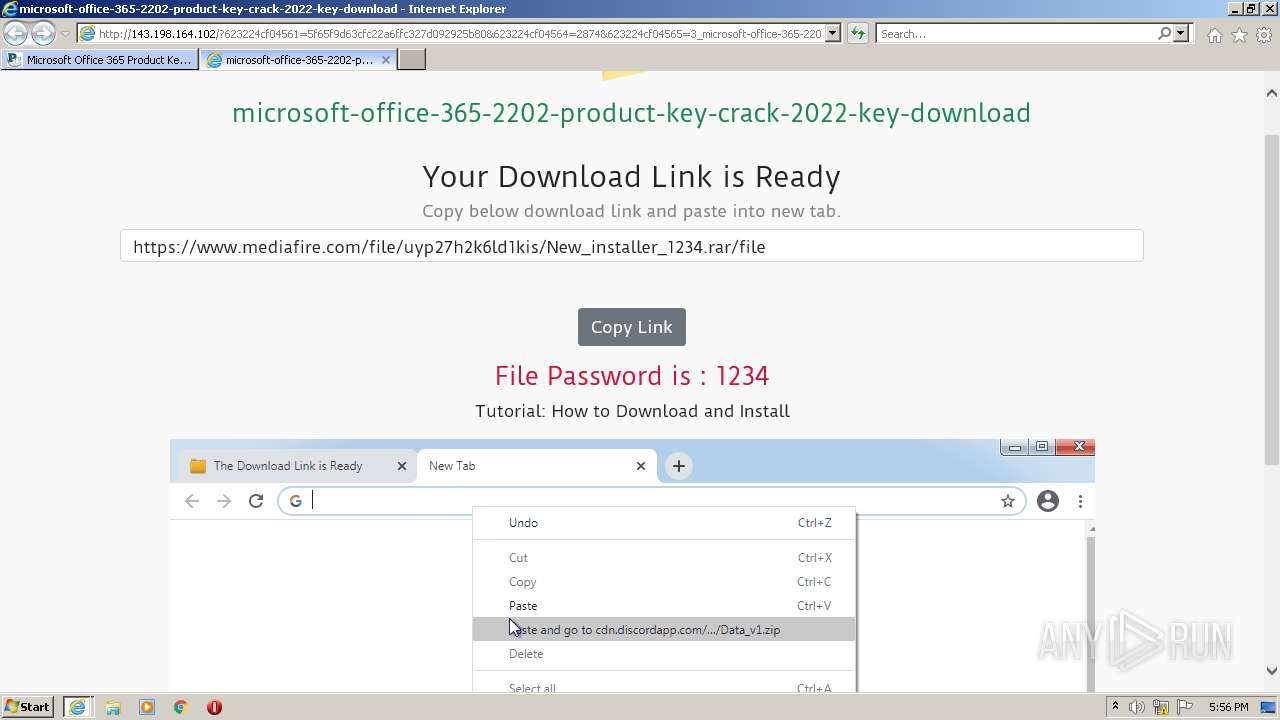This screenshot has height=720, width=1280.
Task: Open the IE Home icon
Action: pos(1214,35)
